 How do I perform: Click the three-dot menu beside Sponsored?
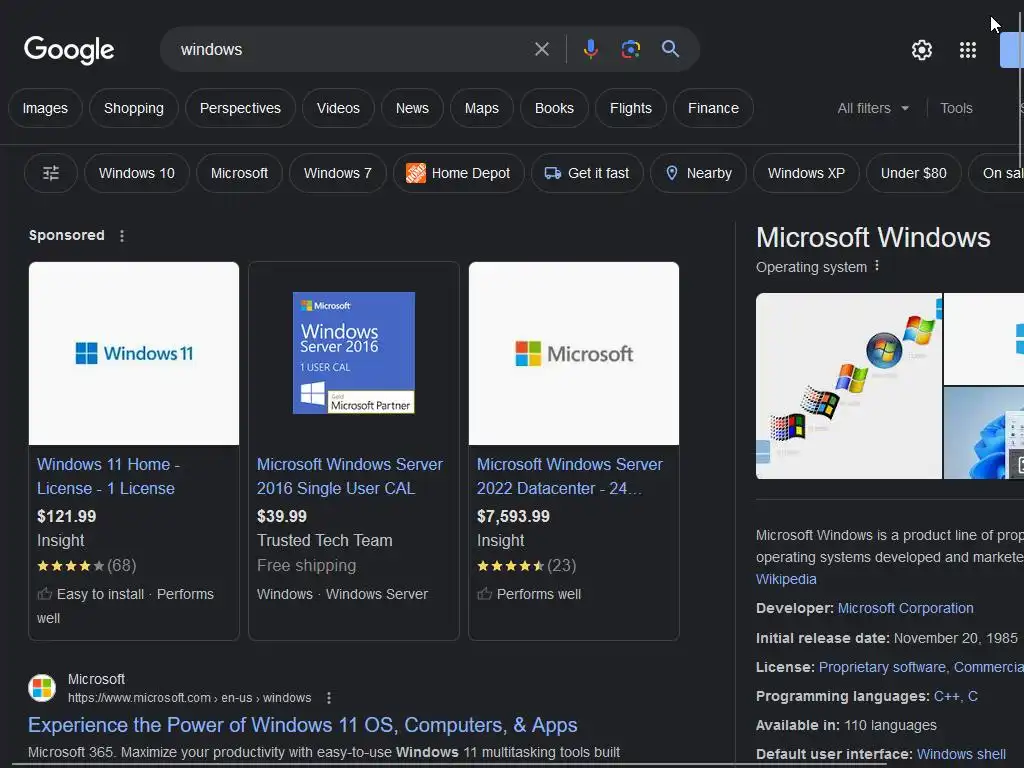(122, 236)
